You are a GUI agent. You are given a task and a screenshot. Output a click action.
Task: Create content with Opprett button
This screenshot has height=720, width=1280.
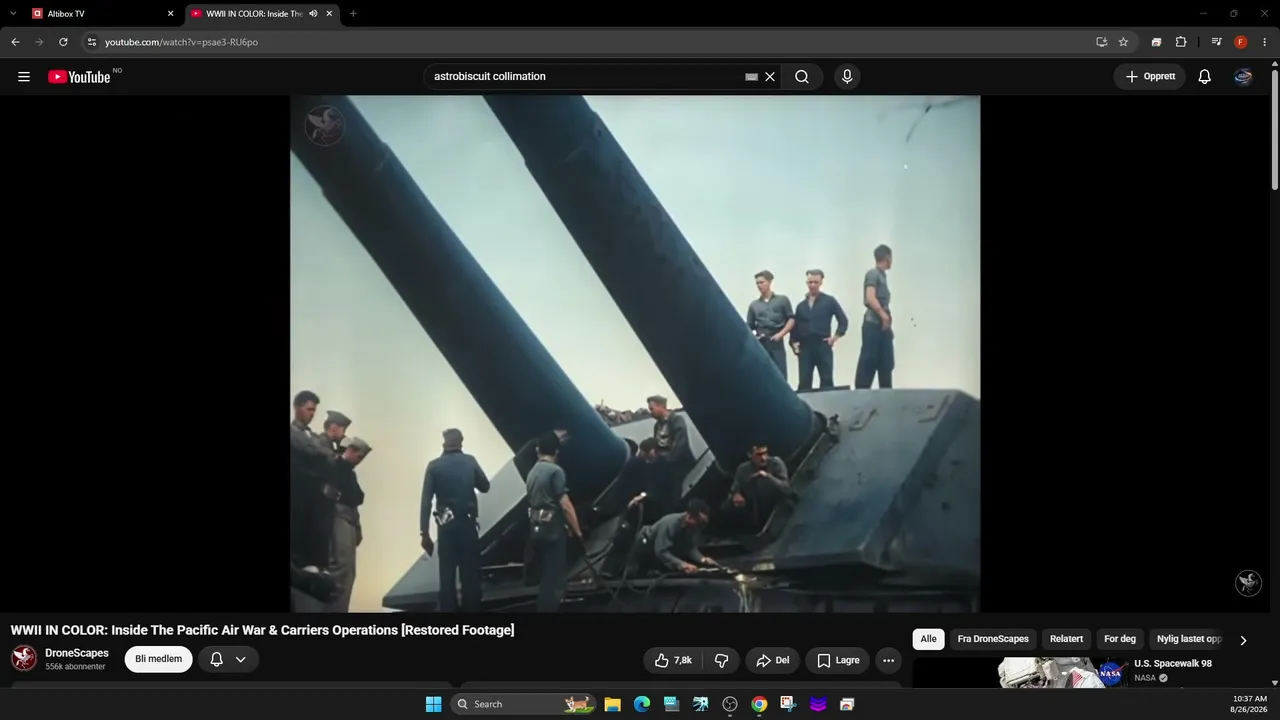[x=1150, y=77]
